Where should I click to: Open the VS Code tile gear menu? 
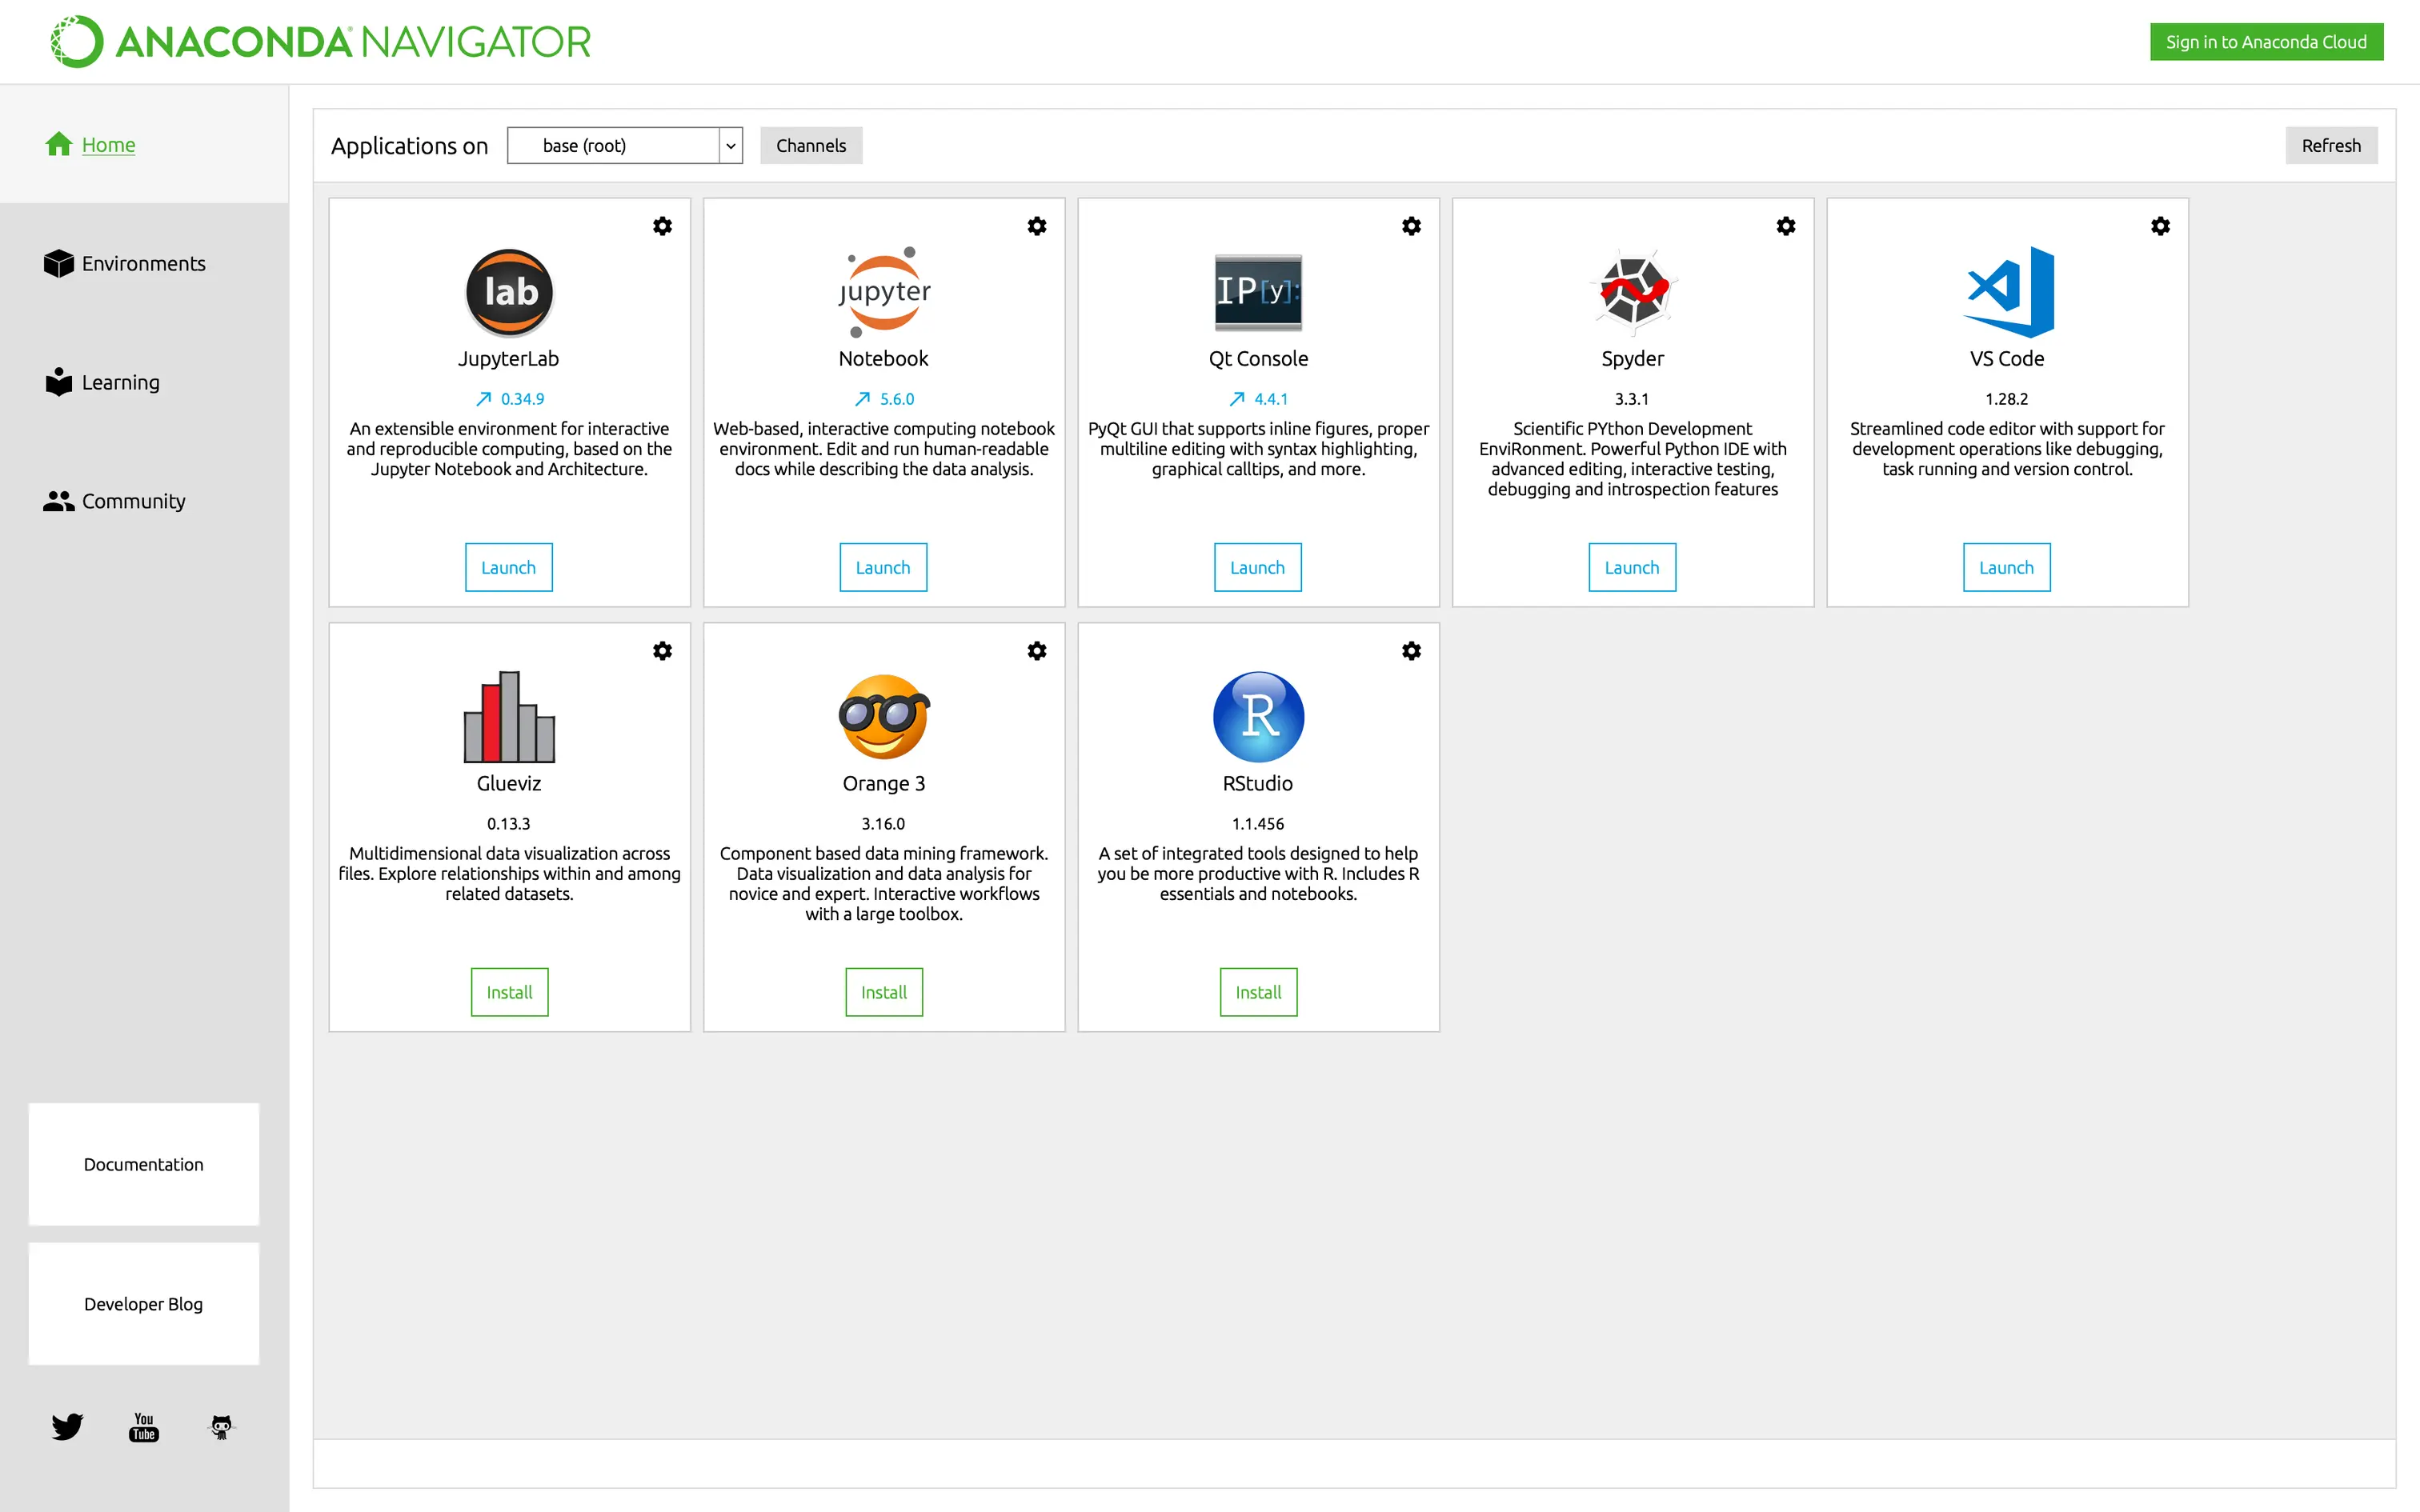pos(2160,226)
